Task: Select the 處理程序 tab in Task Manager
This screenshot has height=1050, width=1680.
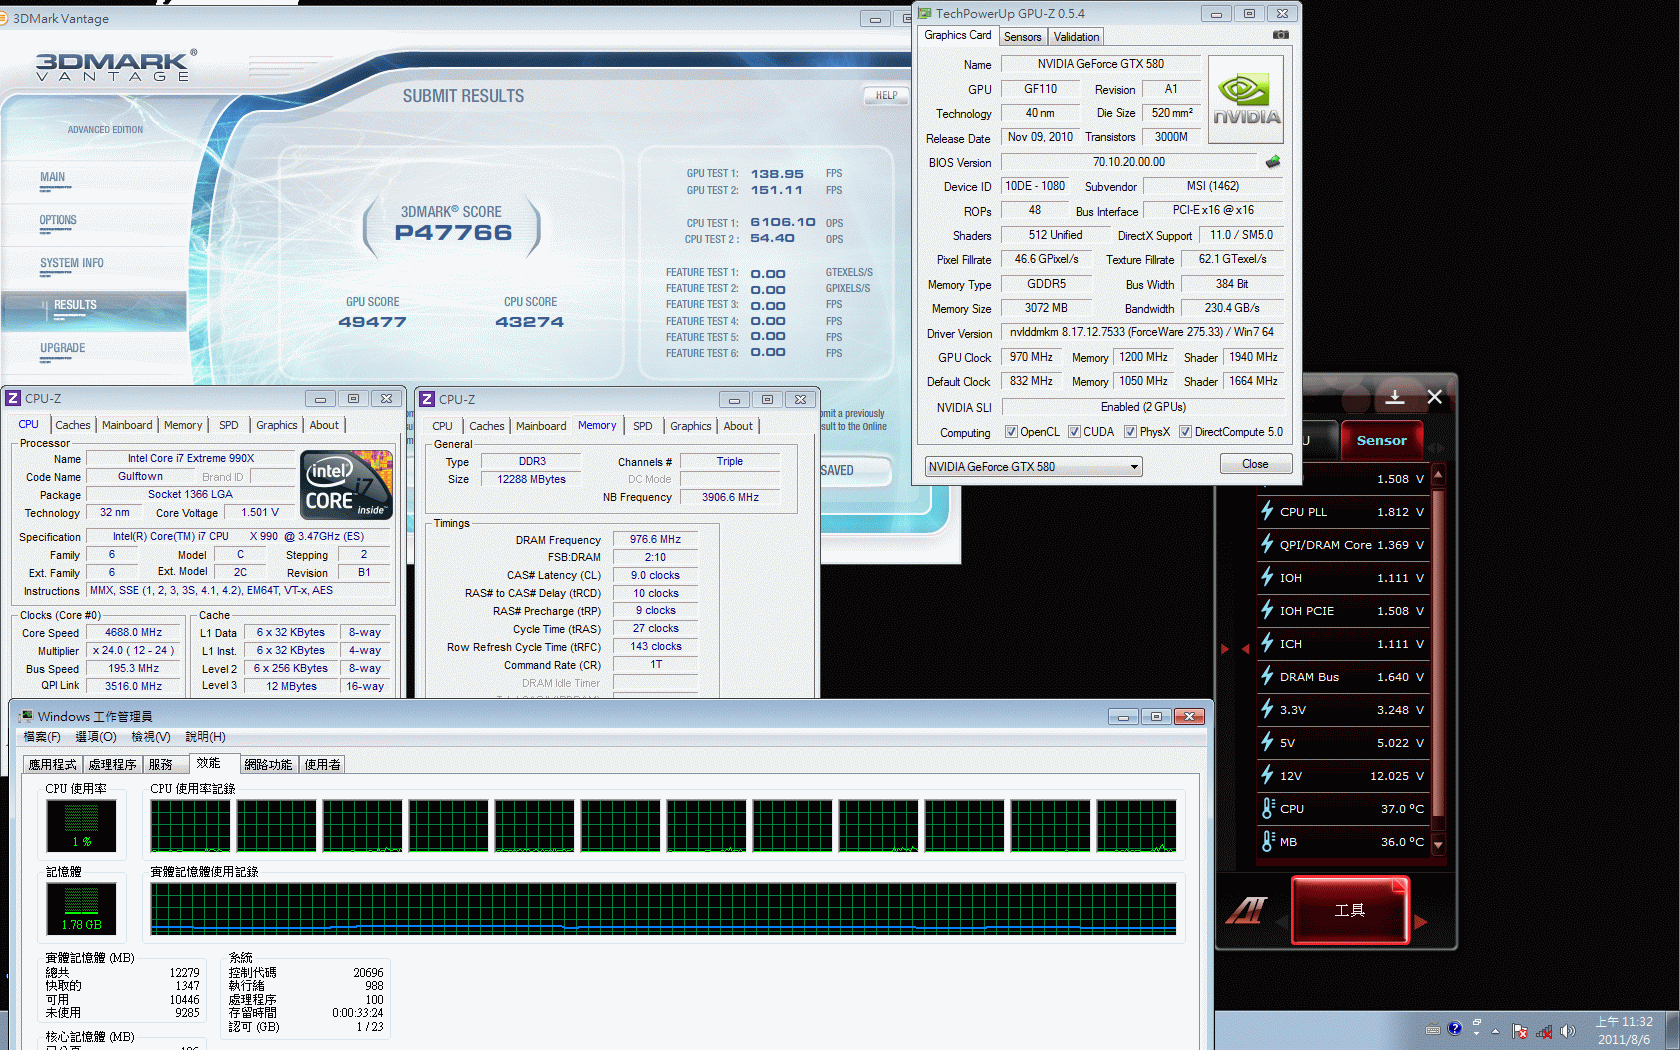Action: (112, 764)
